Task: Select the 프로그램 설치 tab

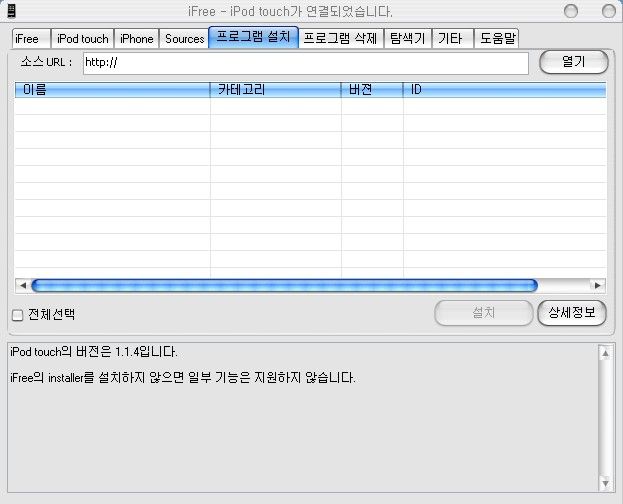Action: [x=253, y=37]
